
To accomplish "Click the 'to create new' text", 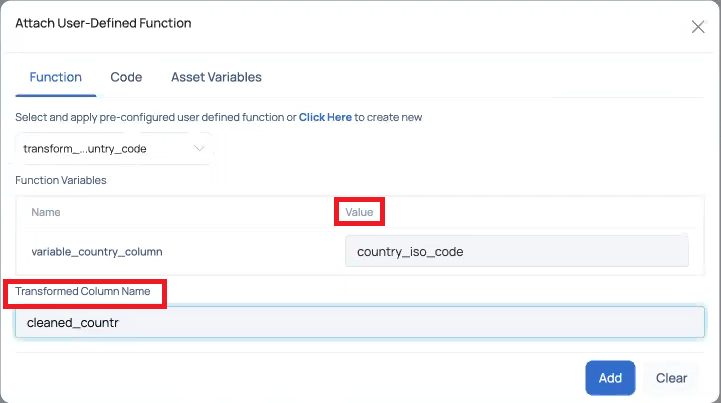I will (388, 117).
